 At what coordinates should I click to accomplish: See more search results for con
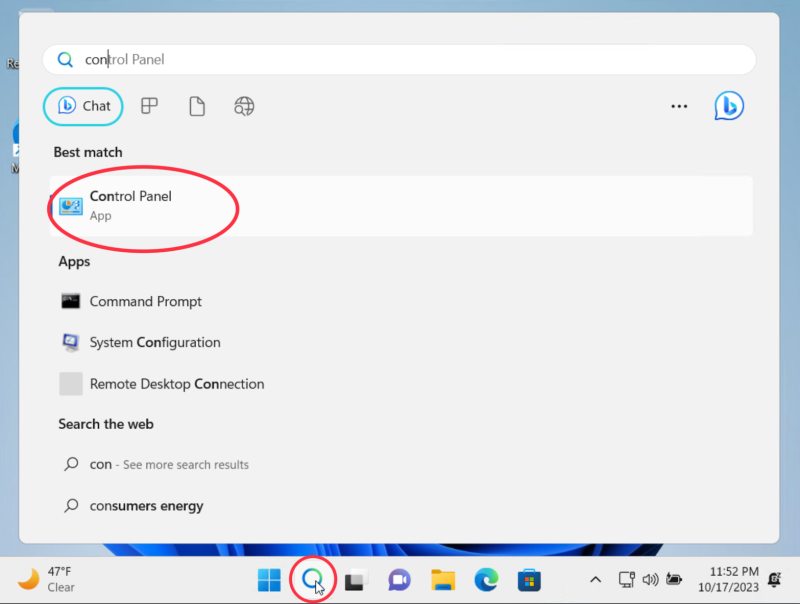tap(154, 464)
